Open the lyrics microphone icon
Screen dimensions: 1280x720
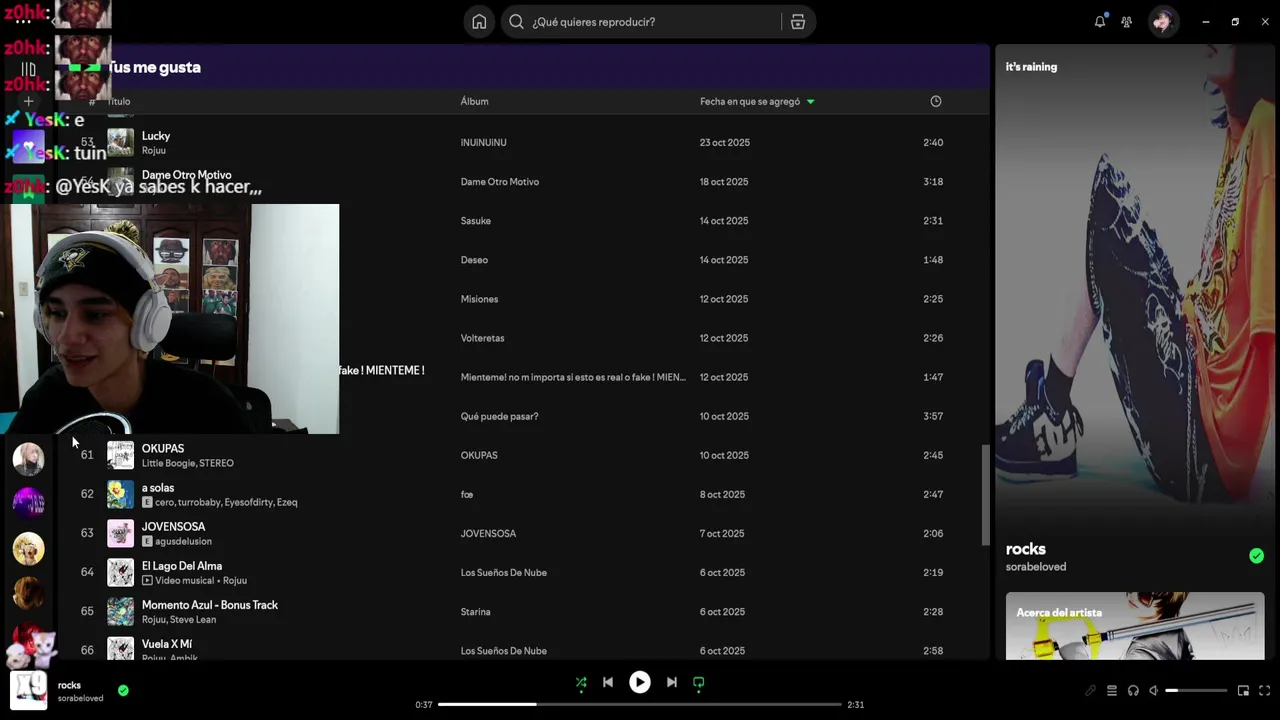pyautogui.click(x=1090, y=690)
